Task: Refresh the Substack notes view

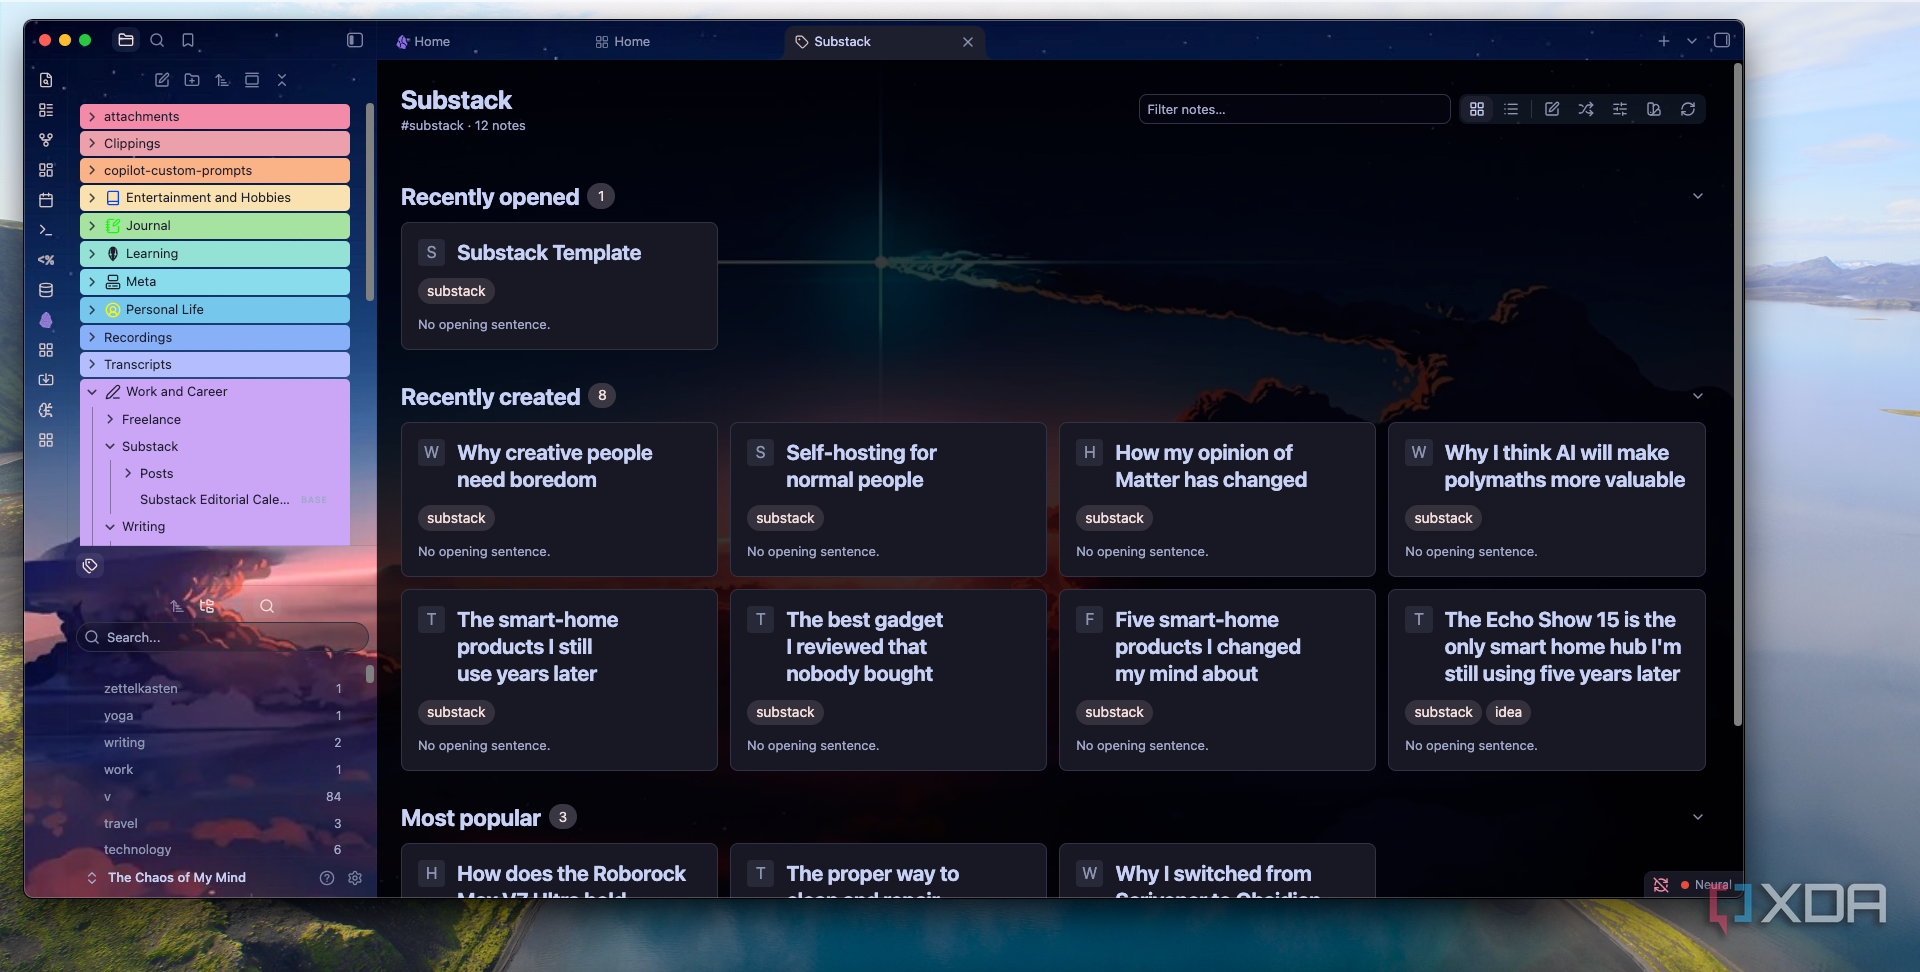Action: tap(1688, 109)
